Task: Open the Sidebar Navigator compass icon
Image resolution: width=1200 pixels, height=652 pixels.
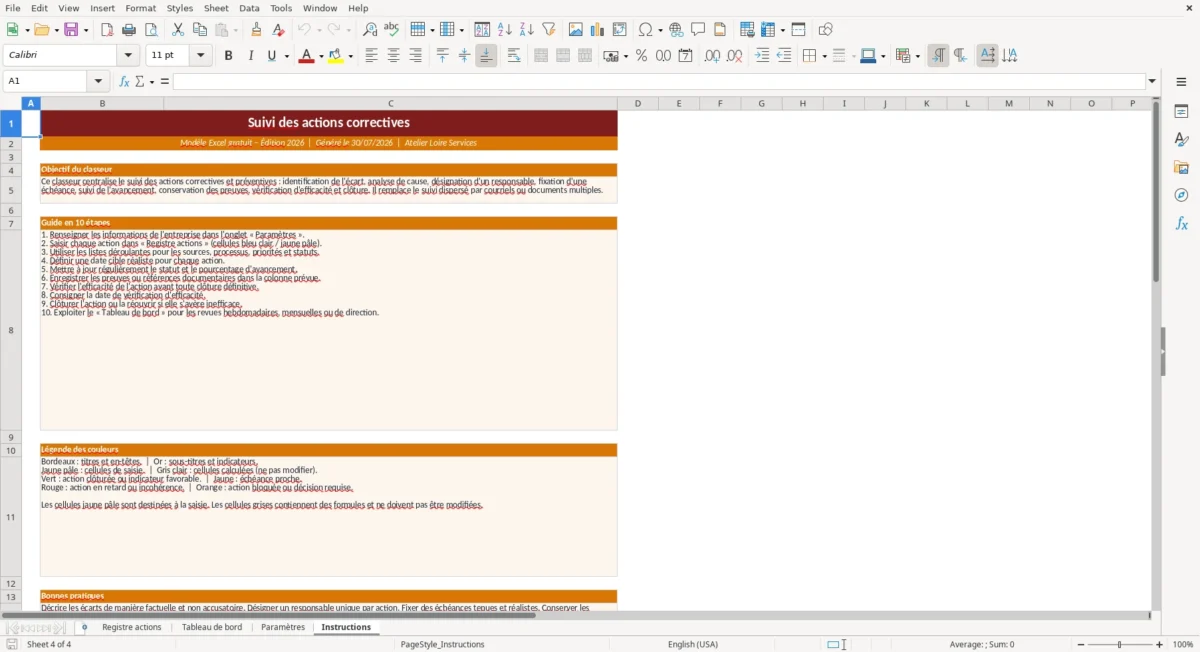Action: click(1181, 196)
